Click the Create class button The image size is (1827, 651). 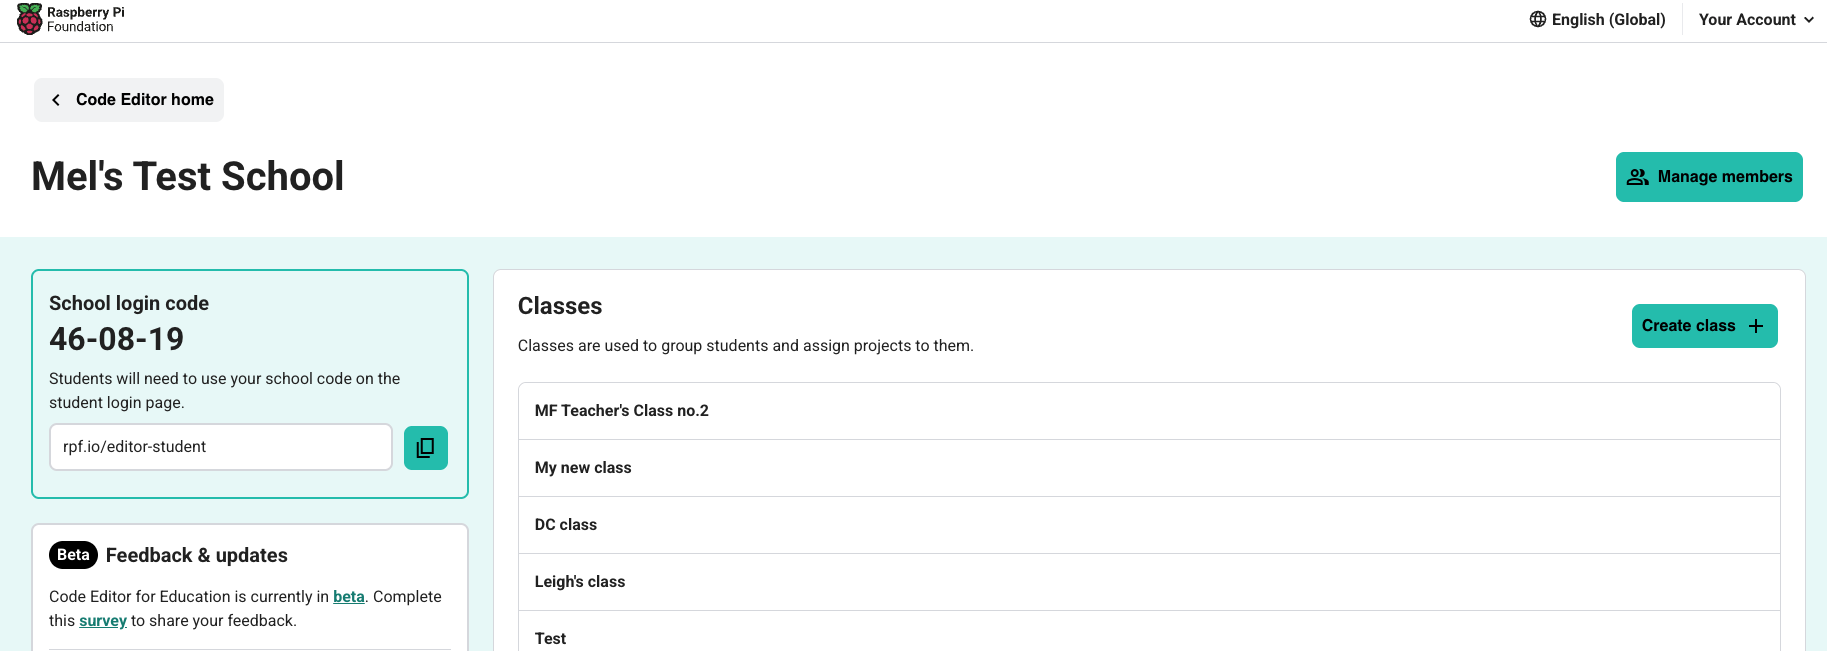(x=1703, y=326)
